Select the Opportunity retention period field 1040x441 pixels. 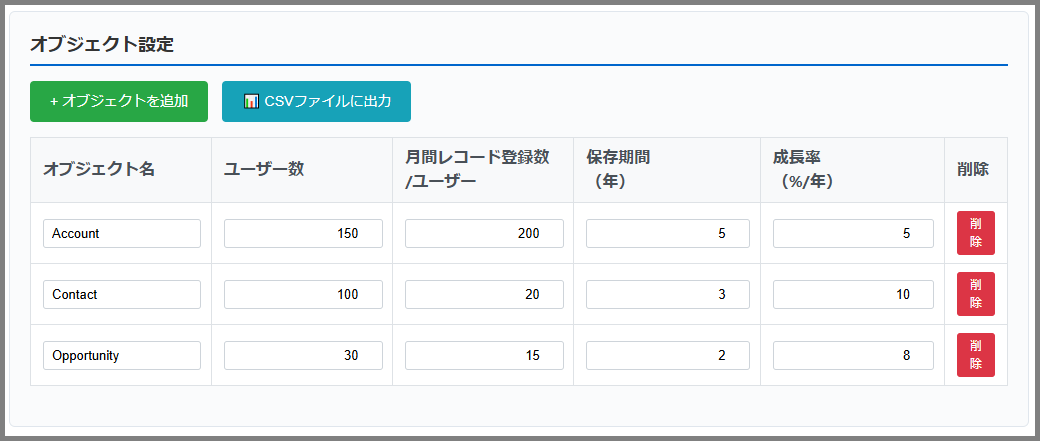tap(668, 355)
